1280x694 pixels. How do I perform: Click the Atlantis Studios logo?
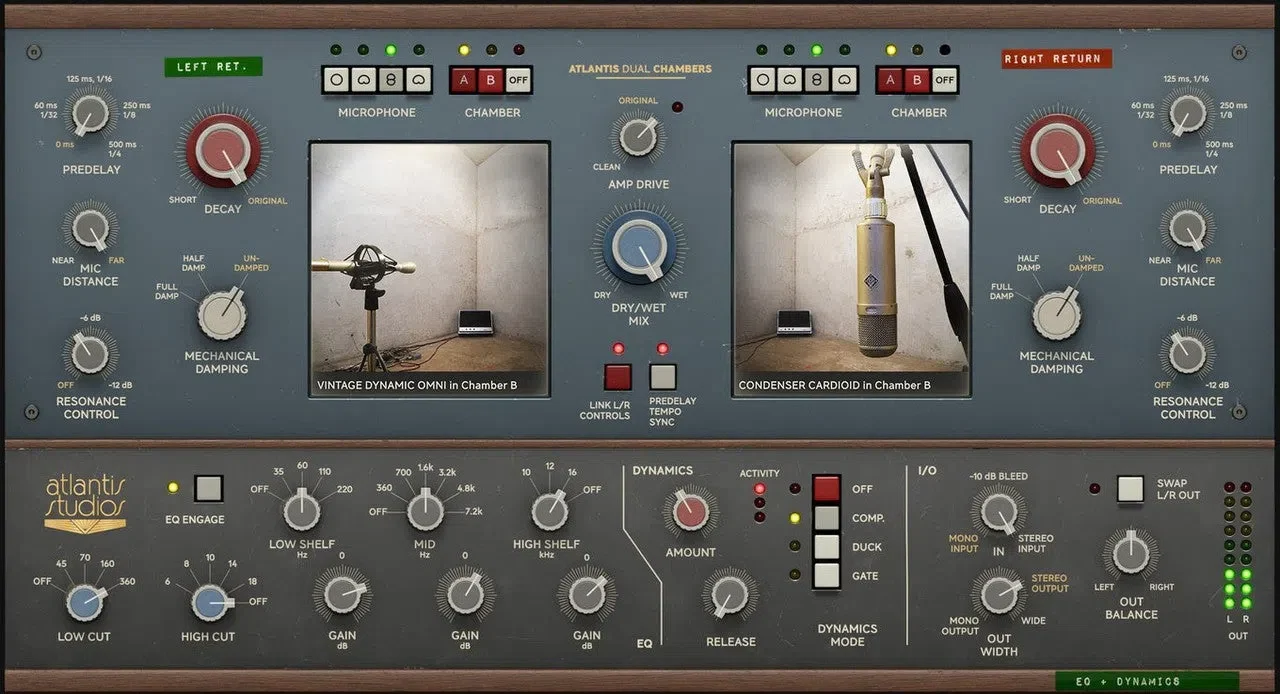click(x=86, y=504)
